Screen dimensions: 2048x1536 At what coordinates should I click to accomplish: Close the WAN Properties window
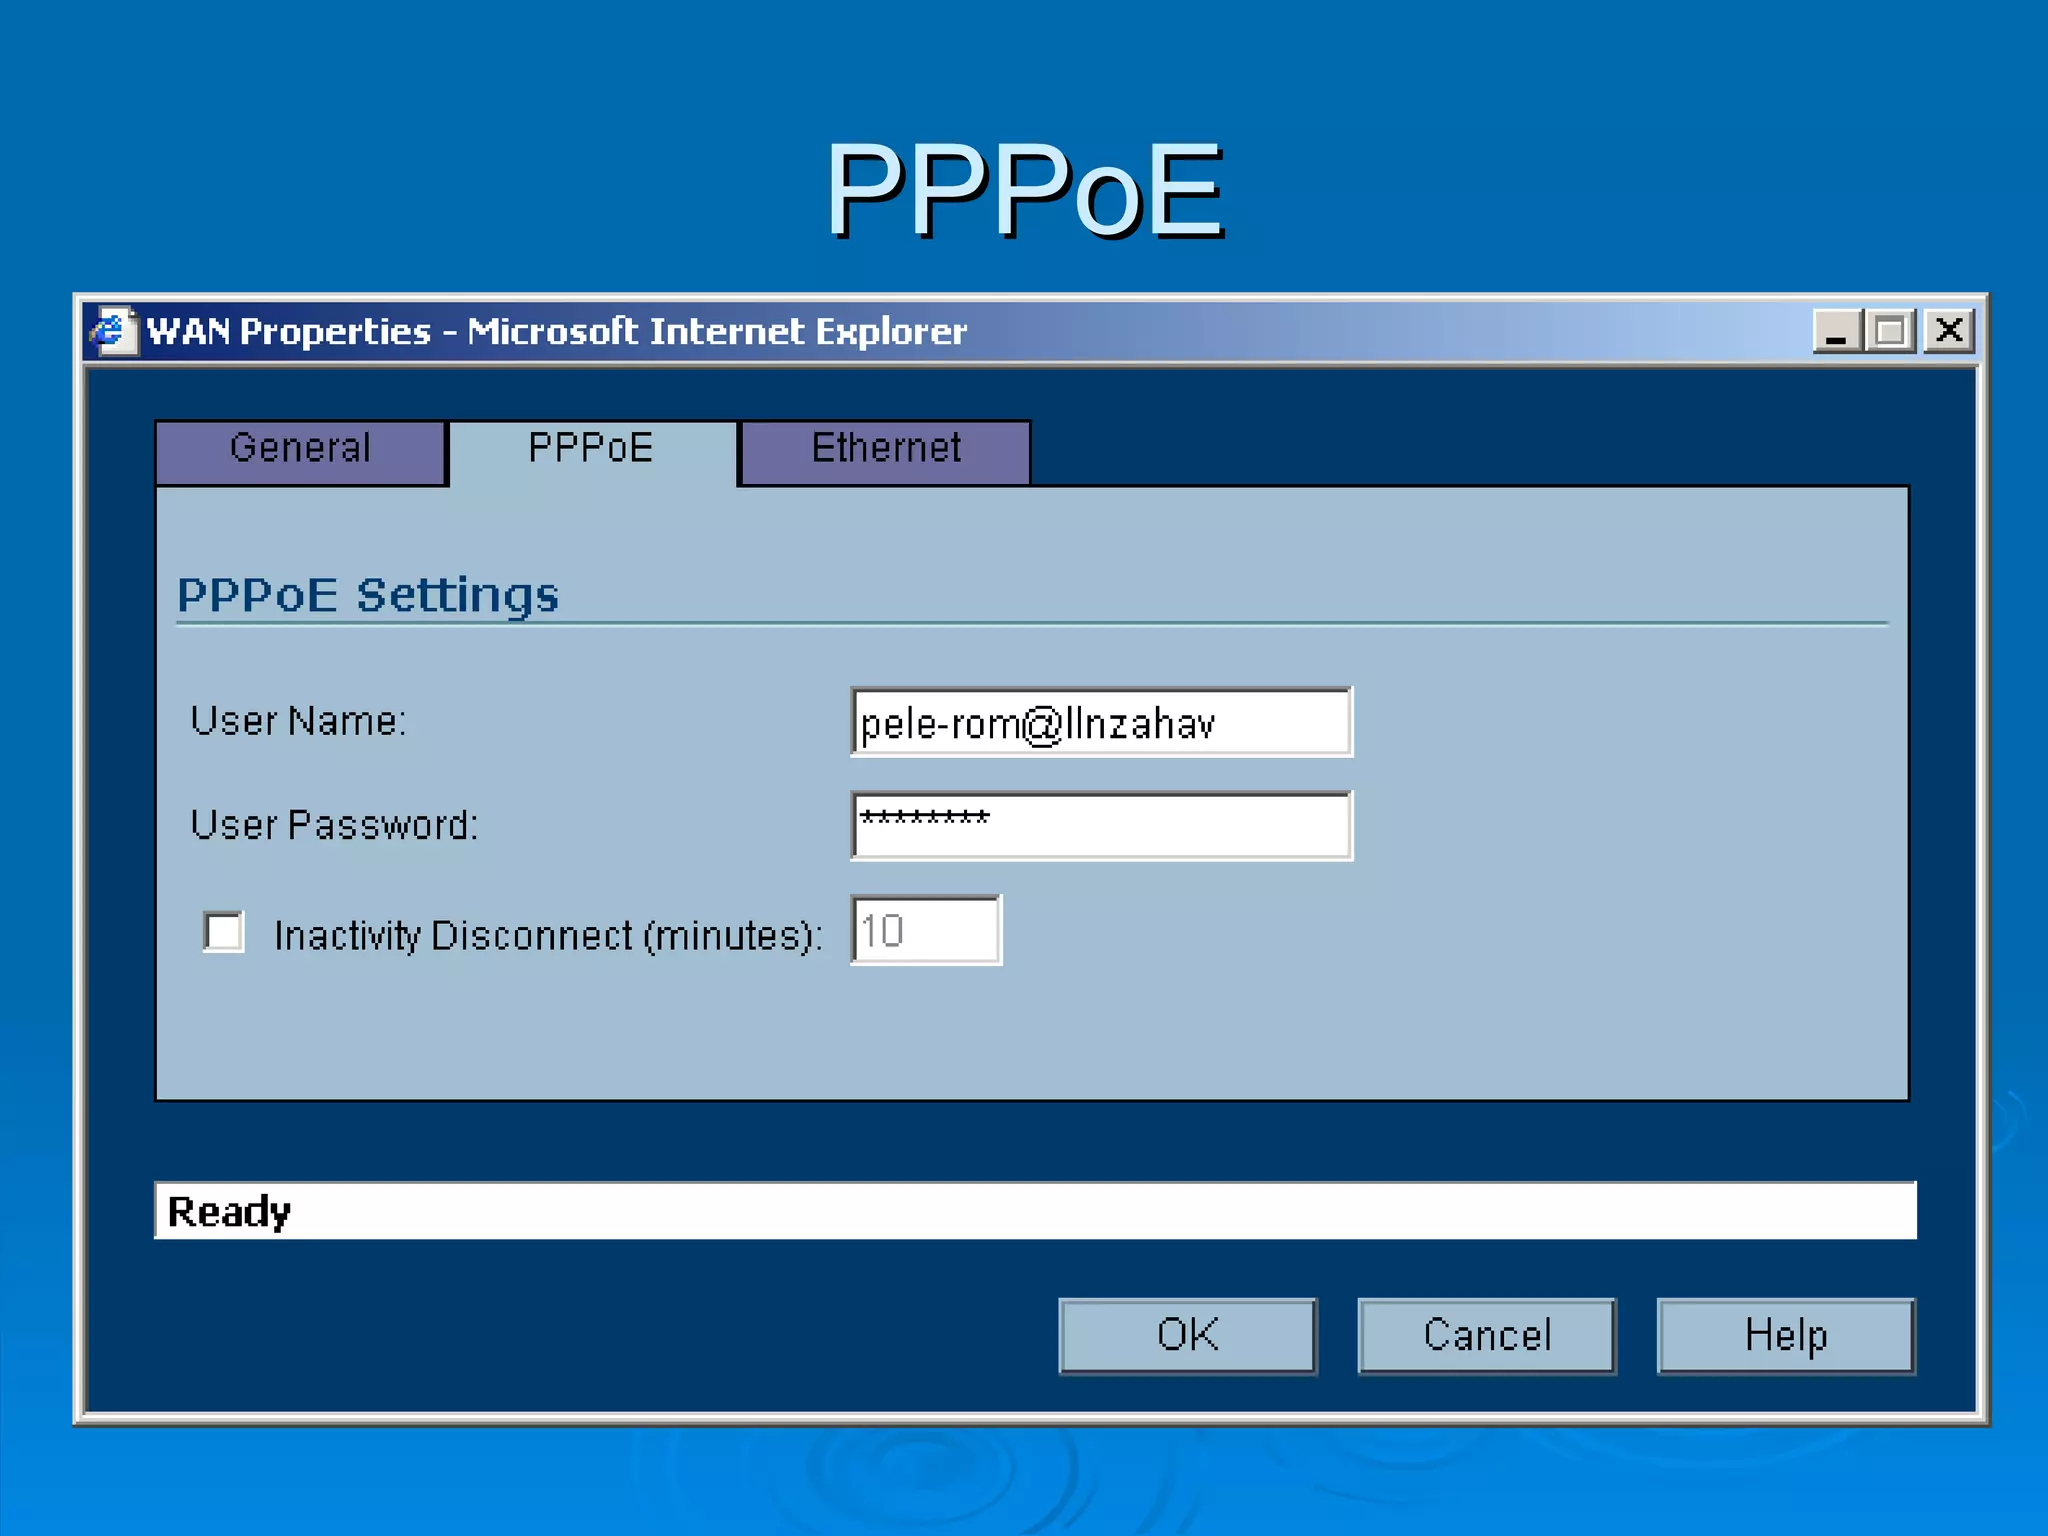(1949, 331)
